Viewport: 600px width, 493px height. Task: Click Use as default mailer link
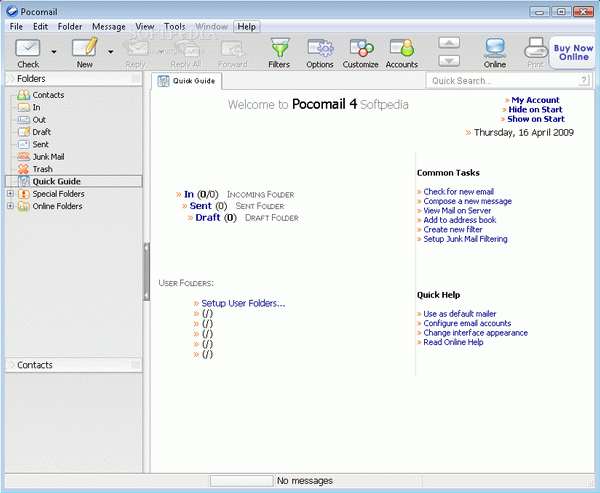tap(460, 314)
